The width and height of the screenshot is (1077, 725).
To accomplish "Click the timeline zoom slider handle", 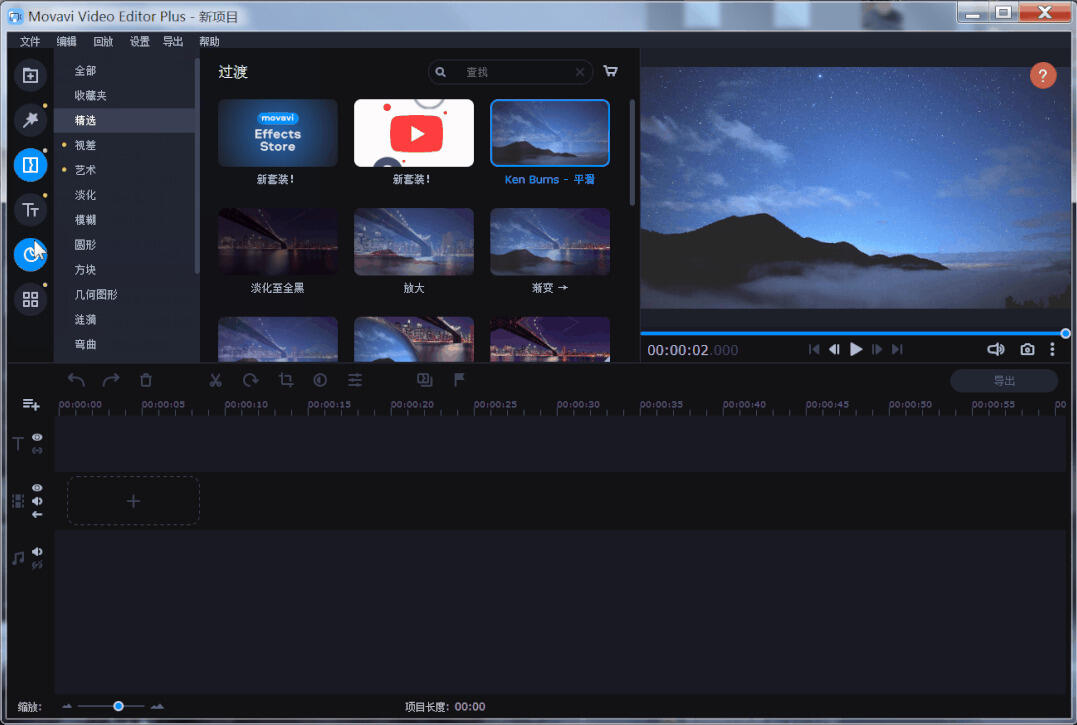I will (x=117, y=706).
